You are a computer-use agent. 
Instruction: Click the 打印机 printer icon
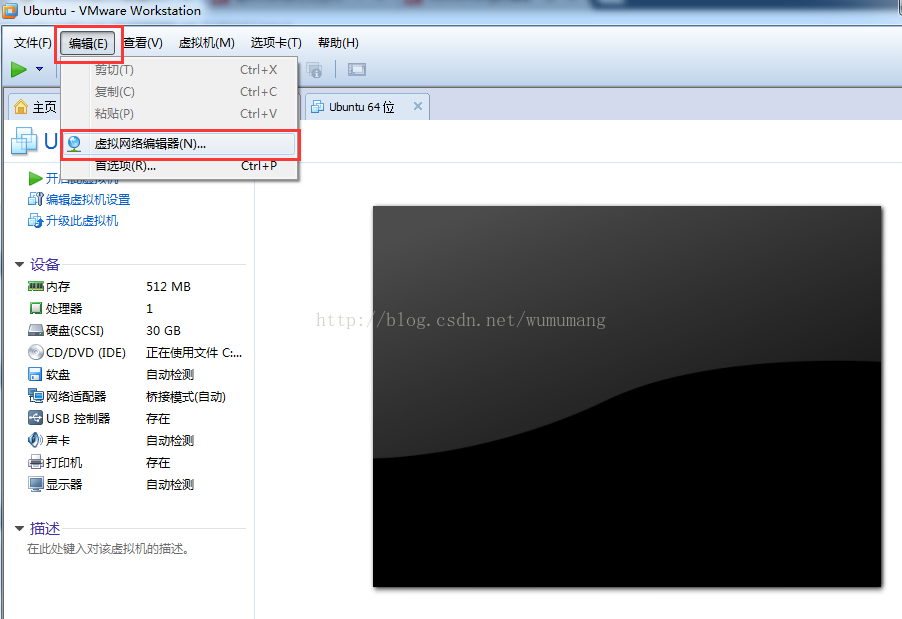36,462
